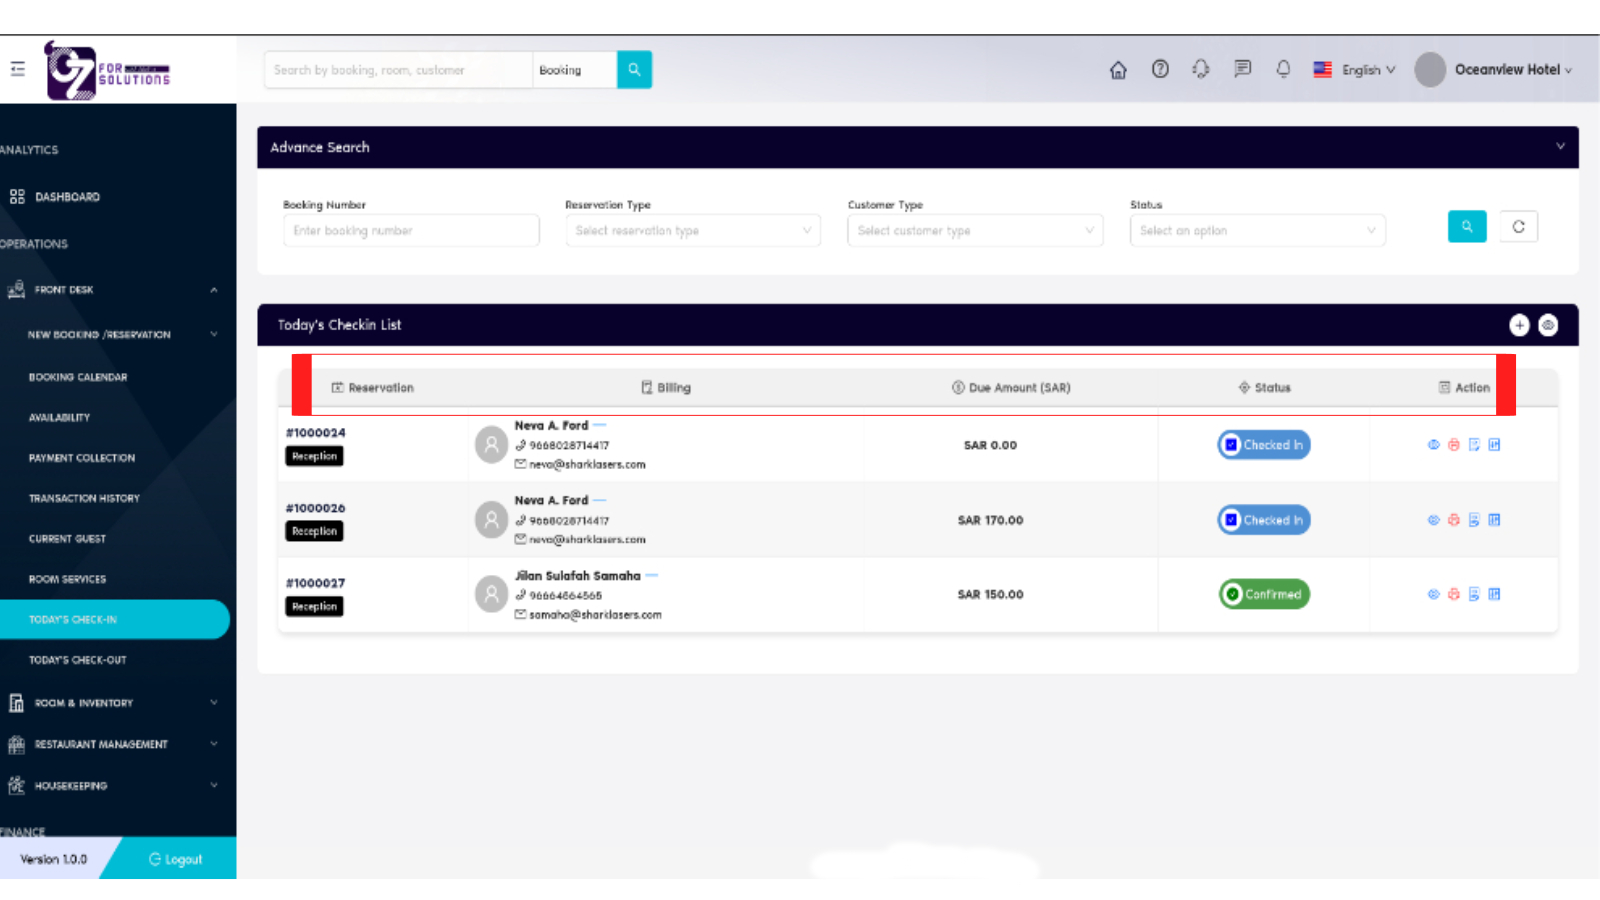1600x900 pixels.
Task: Reset advance search with refresh icon
Action: [x=1518, y=227]
